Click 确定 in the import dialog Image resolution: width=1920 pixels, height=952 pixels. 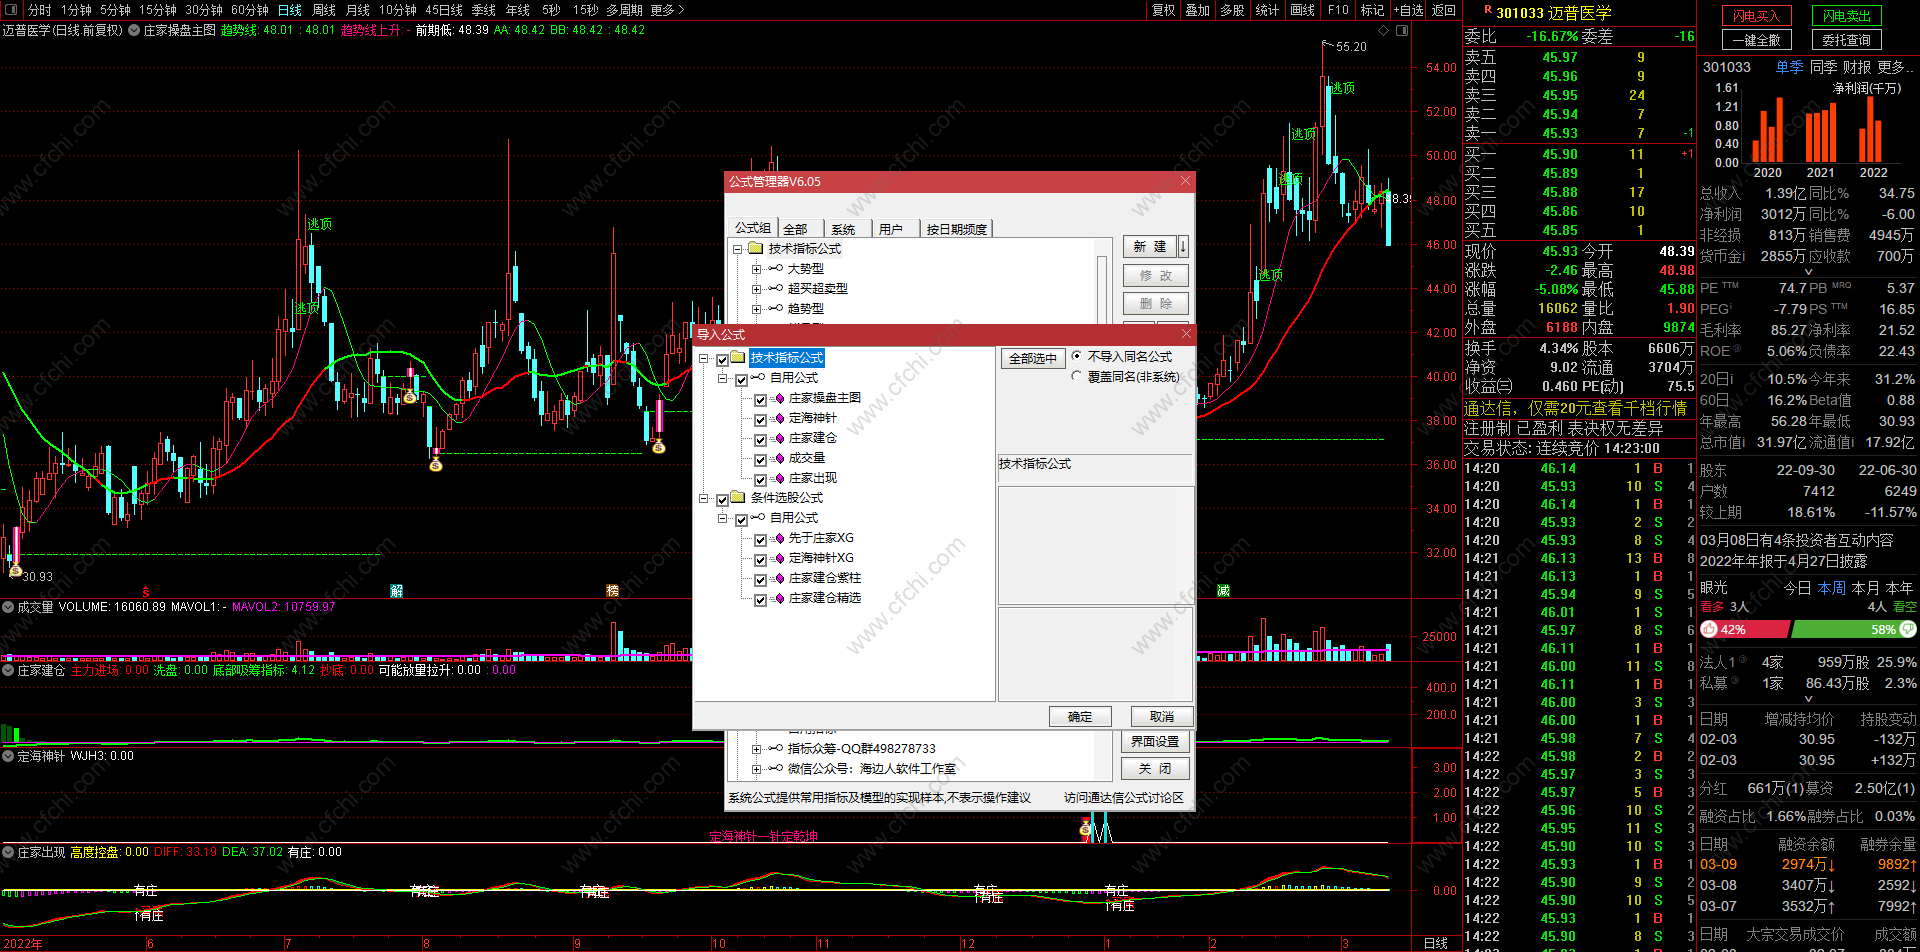tap(1080, 716)
